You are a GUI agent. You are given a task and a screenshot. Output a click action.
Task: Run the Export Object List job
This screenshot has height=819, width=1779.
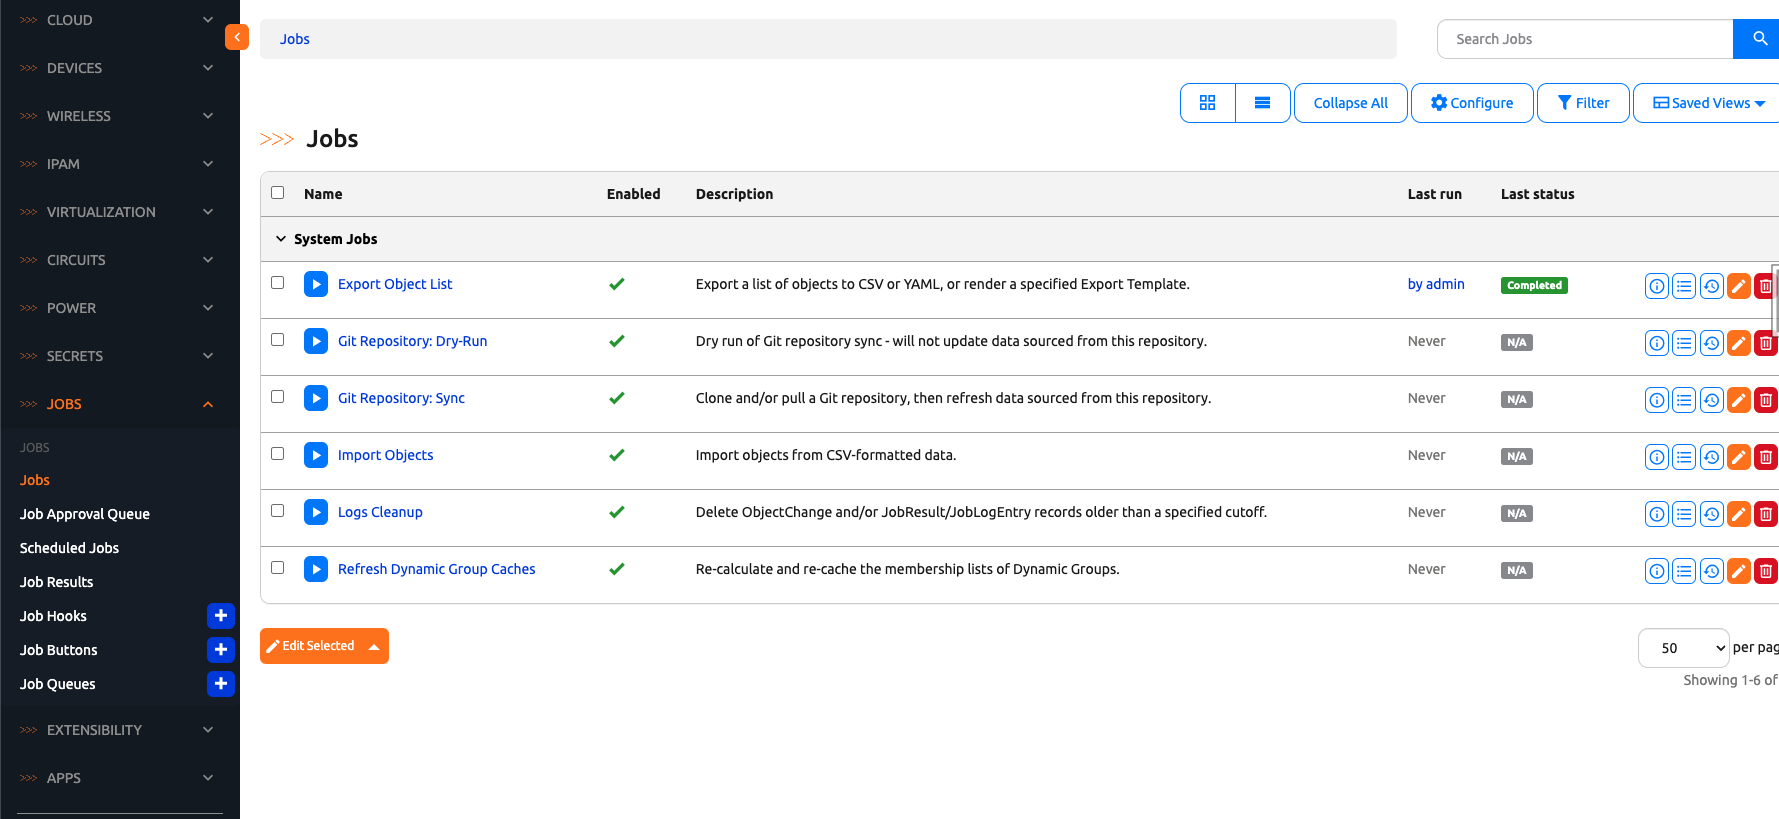click(x=316, y=284)
